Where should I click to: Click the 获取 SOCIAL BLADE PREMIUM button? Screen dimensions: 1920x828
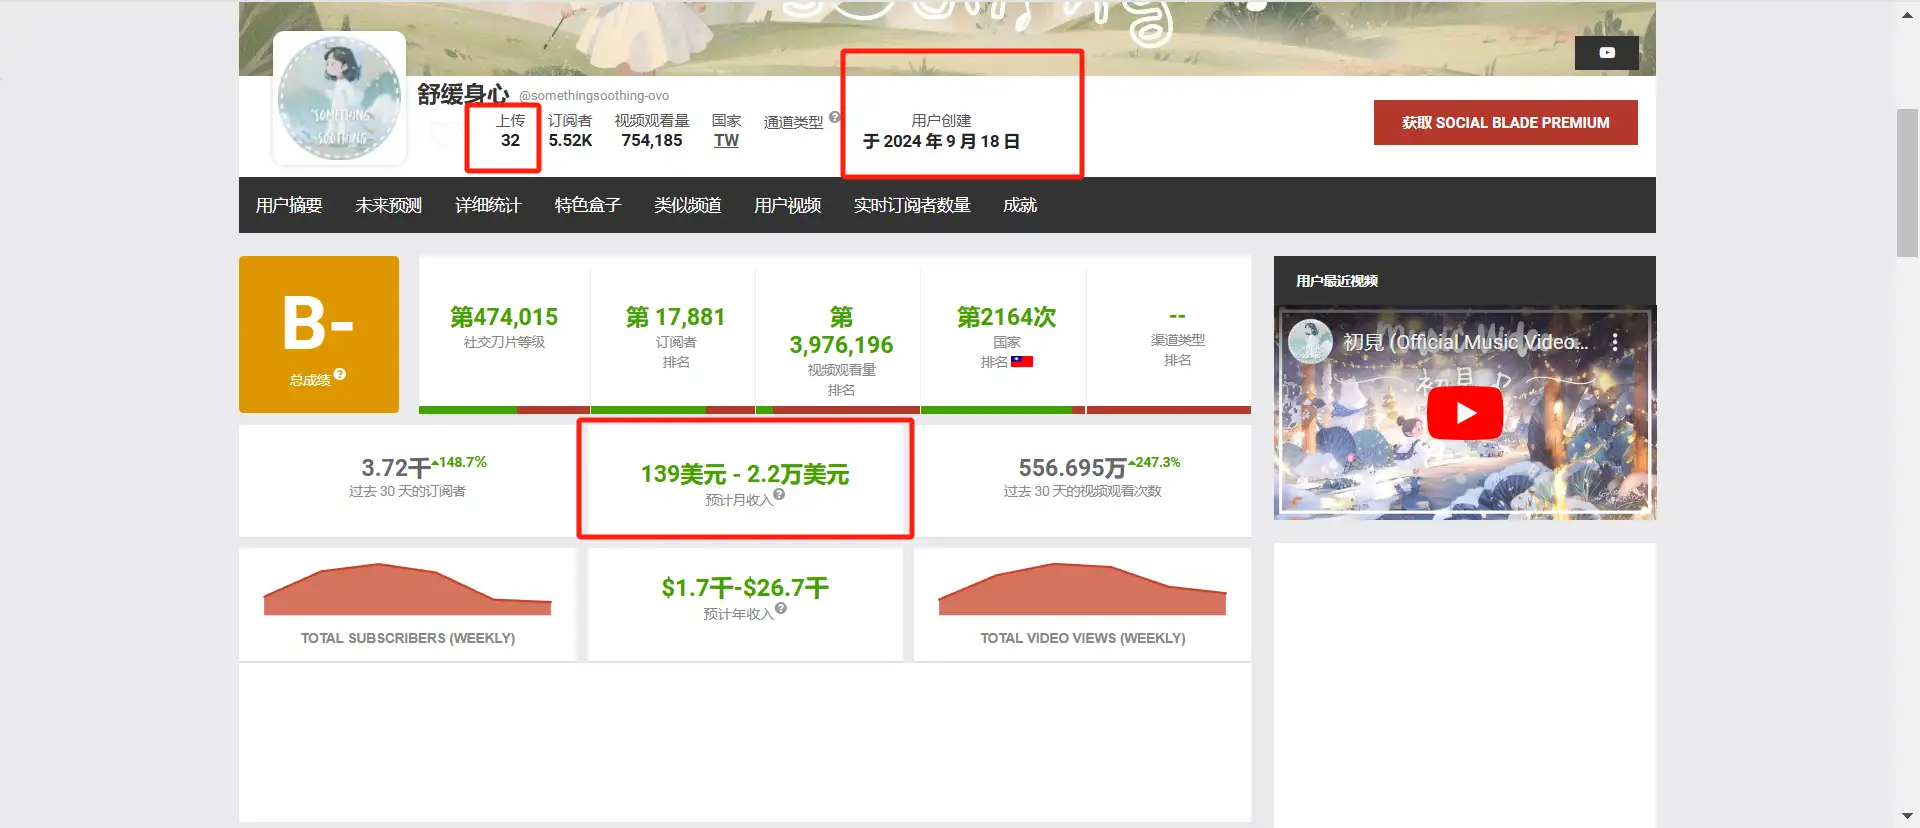[1505, 123]
